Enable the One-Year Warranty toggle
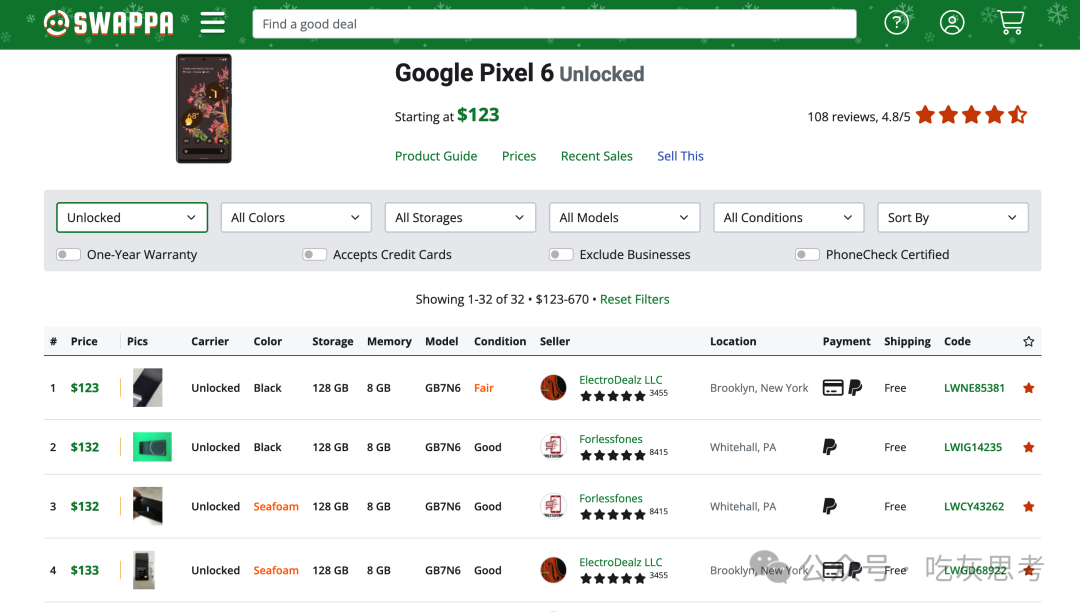This screenshot has width=1080, height=612. click(x=68, y=255)
